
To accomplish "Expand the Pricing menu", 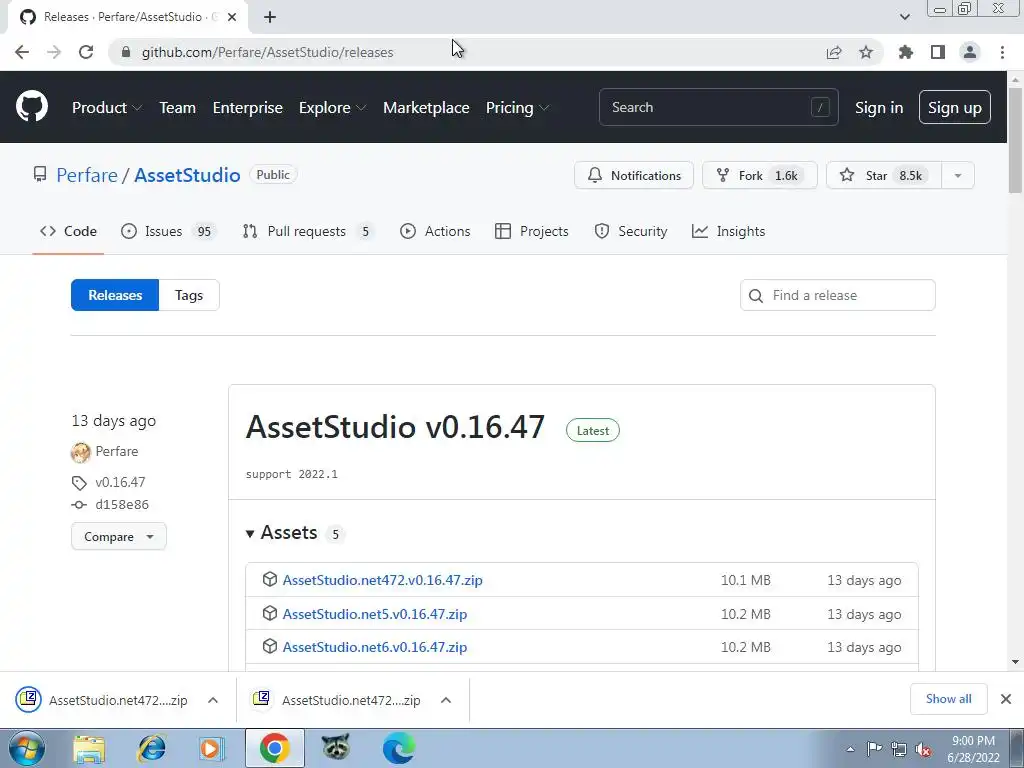I will (517, 108).
